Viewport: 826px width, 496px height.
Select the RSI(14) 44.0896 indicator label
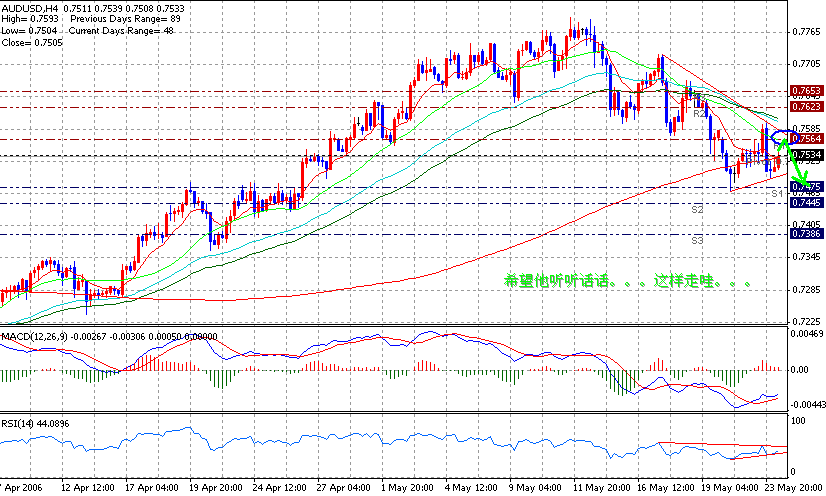pyautogui.click(x=35, y=424)
